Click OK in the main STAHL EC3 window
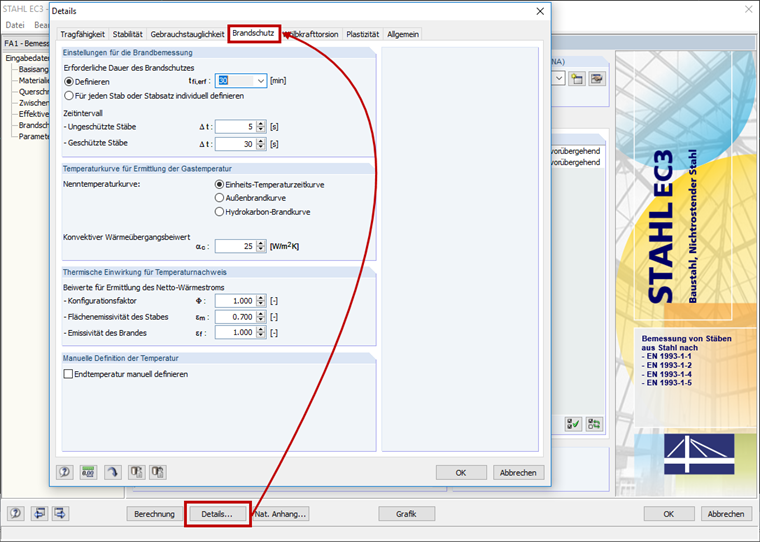Screen dimensions: 760x542 click(x=668, y=514)
